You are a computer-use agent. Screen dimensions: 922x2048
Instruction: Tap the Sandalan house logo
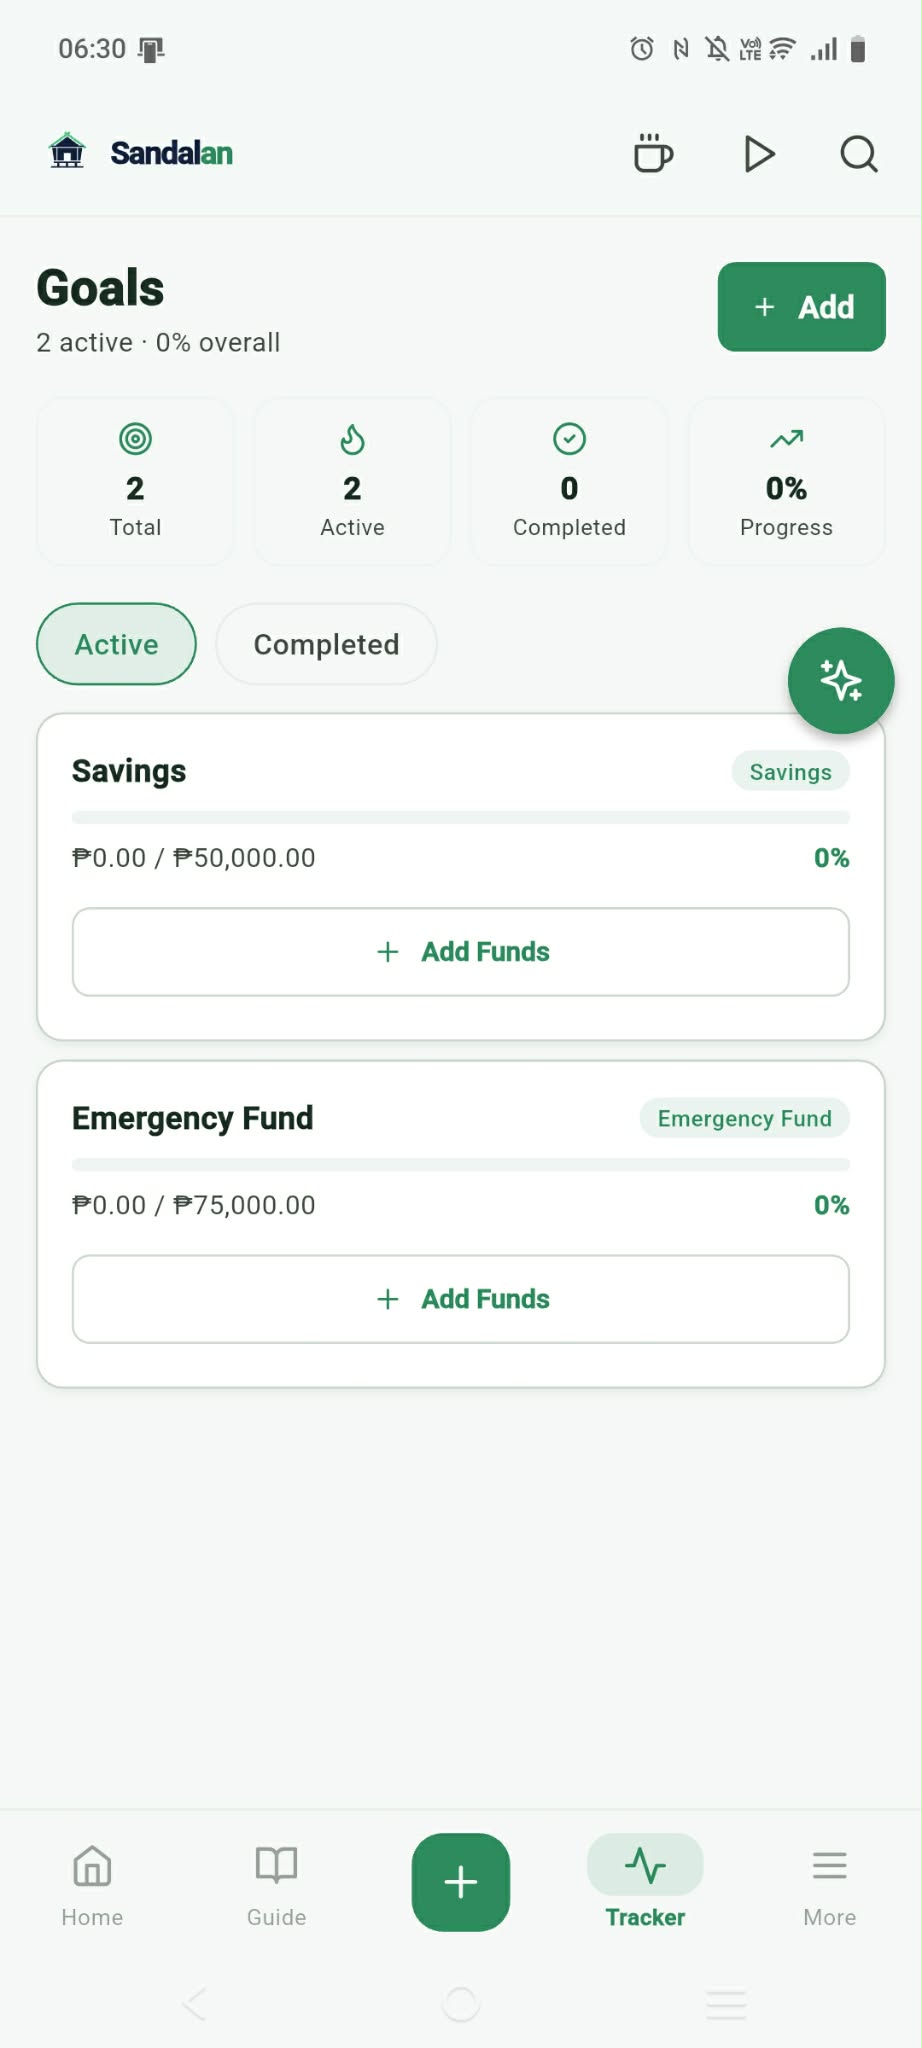67,152
